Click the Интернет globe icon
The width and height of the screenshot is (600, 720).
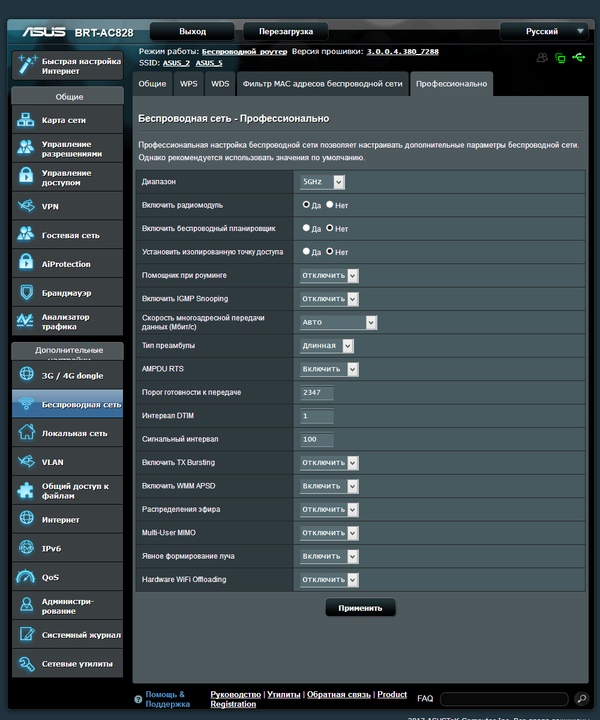click(x=26, y=519)
